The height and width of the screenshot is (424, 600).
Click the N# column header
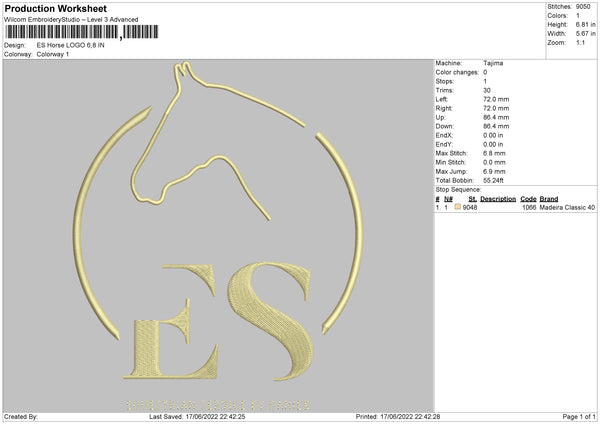(x=448, y=199)
